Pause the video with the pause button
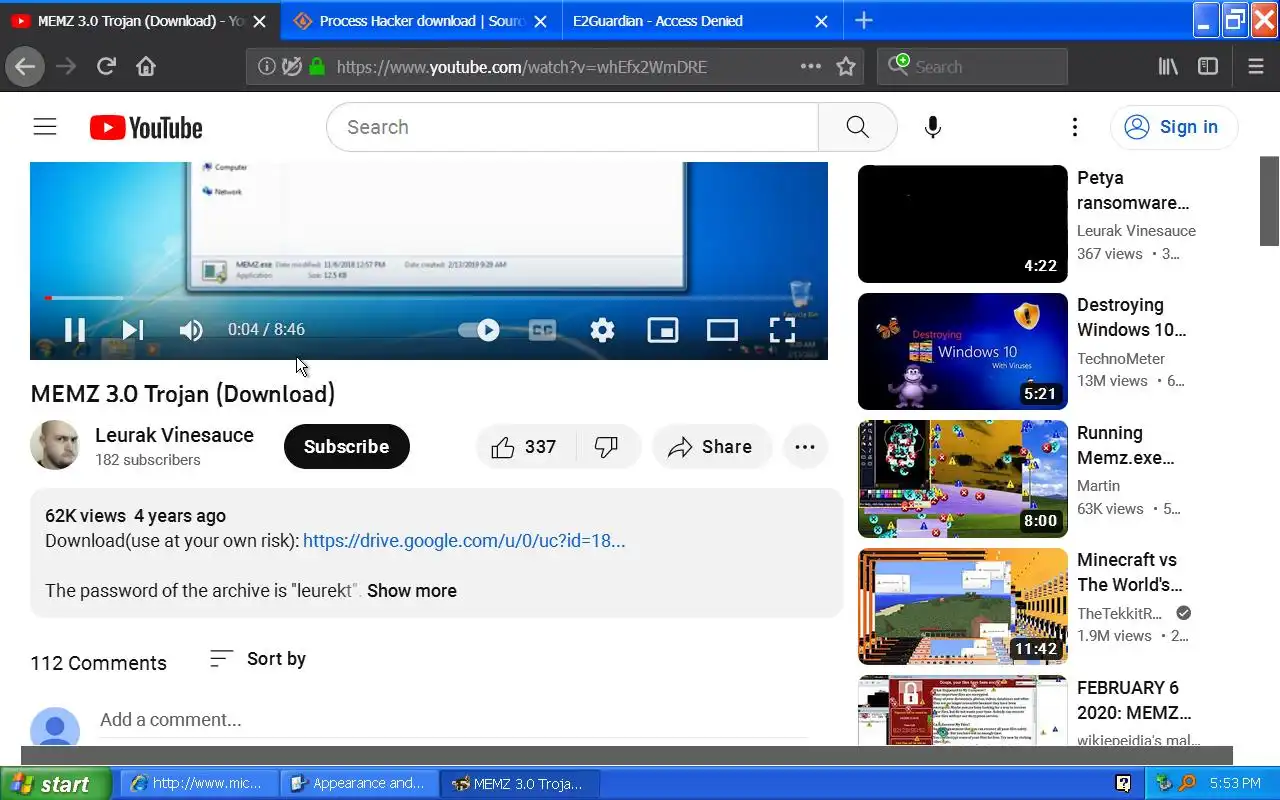Viewport: 1280px width, 800px height. click(75, 330)
